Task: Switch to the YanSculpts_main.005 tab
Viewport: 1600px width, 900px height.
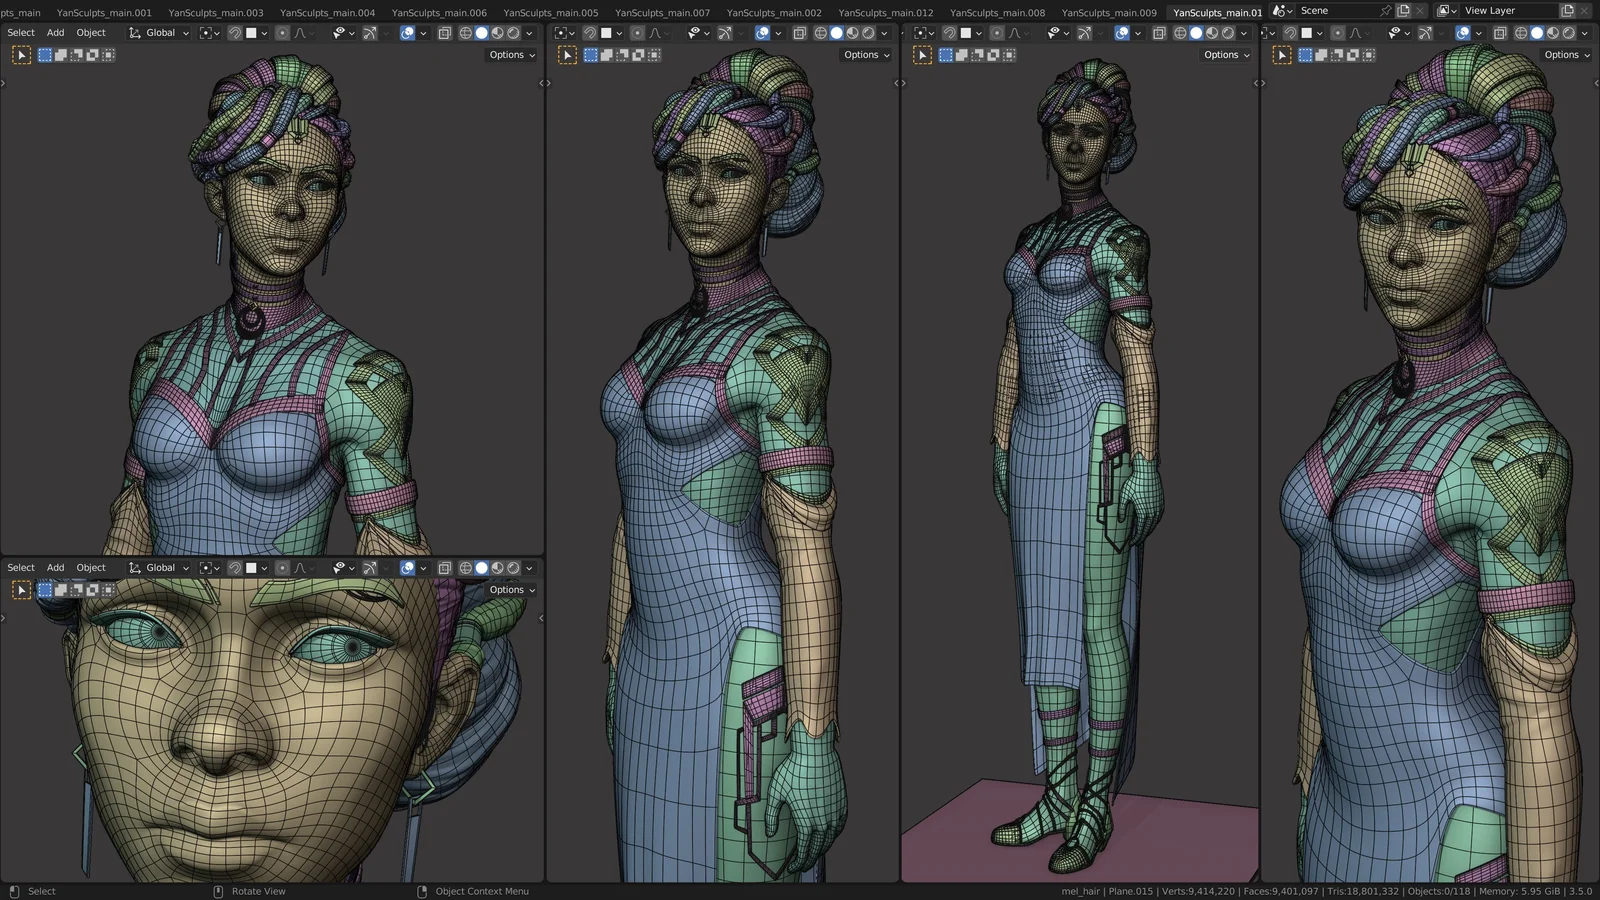Action: 549,13
